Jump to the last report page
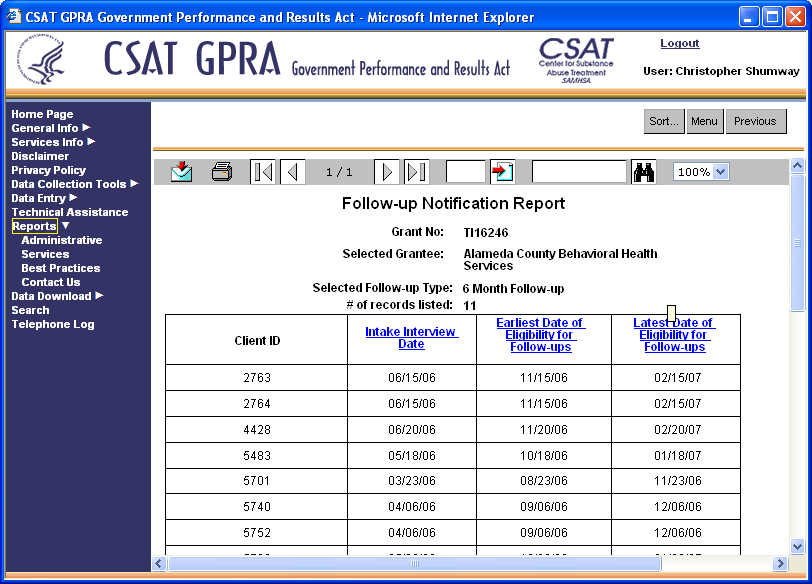The image size is (812, 584). tap(416, 172)
